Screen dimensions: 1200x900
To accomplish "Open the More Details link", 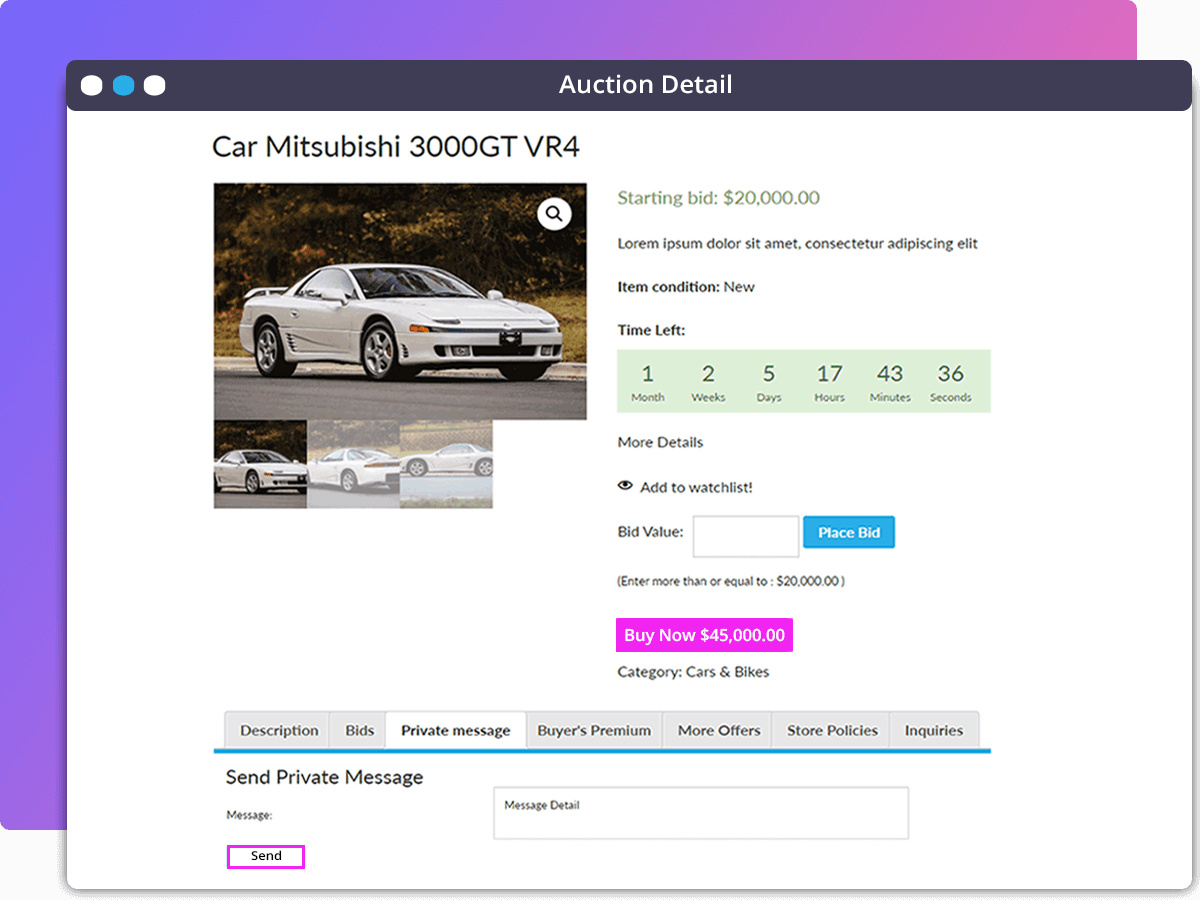I will 660,442.
